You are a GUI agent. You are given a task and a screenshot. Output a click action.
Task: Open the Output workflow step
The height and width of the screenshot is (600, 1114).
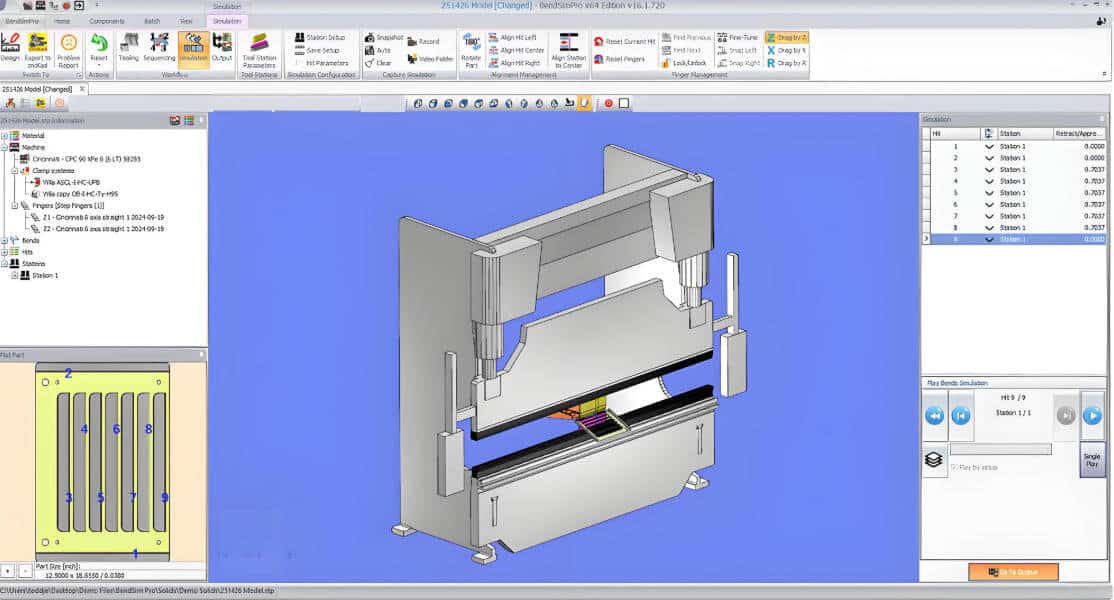222,48
